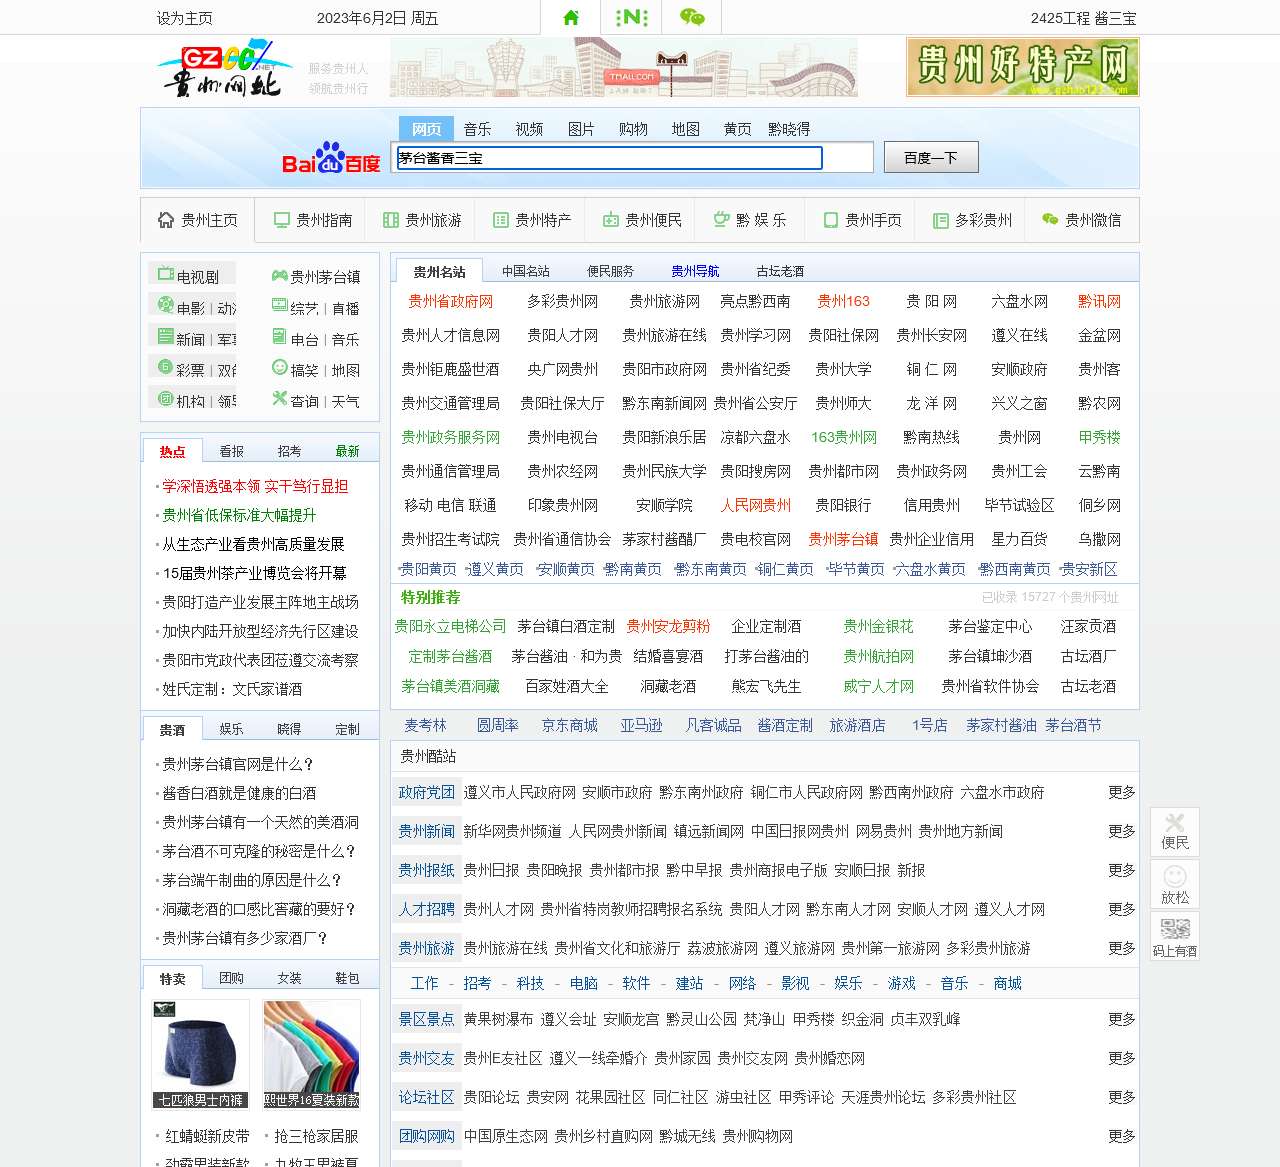Click the TV icon next to 电视剧
Screen dimensions: 1280x1167
pyautogui.click(x=165, y=273)
